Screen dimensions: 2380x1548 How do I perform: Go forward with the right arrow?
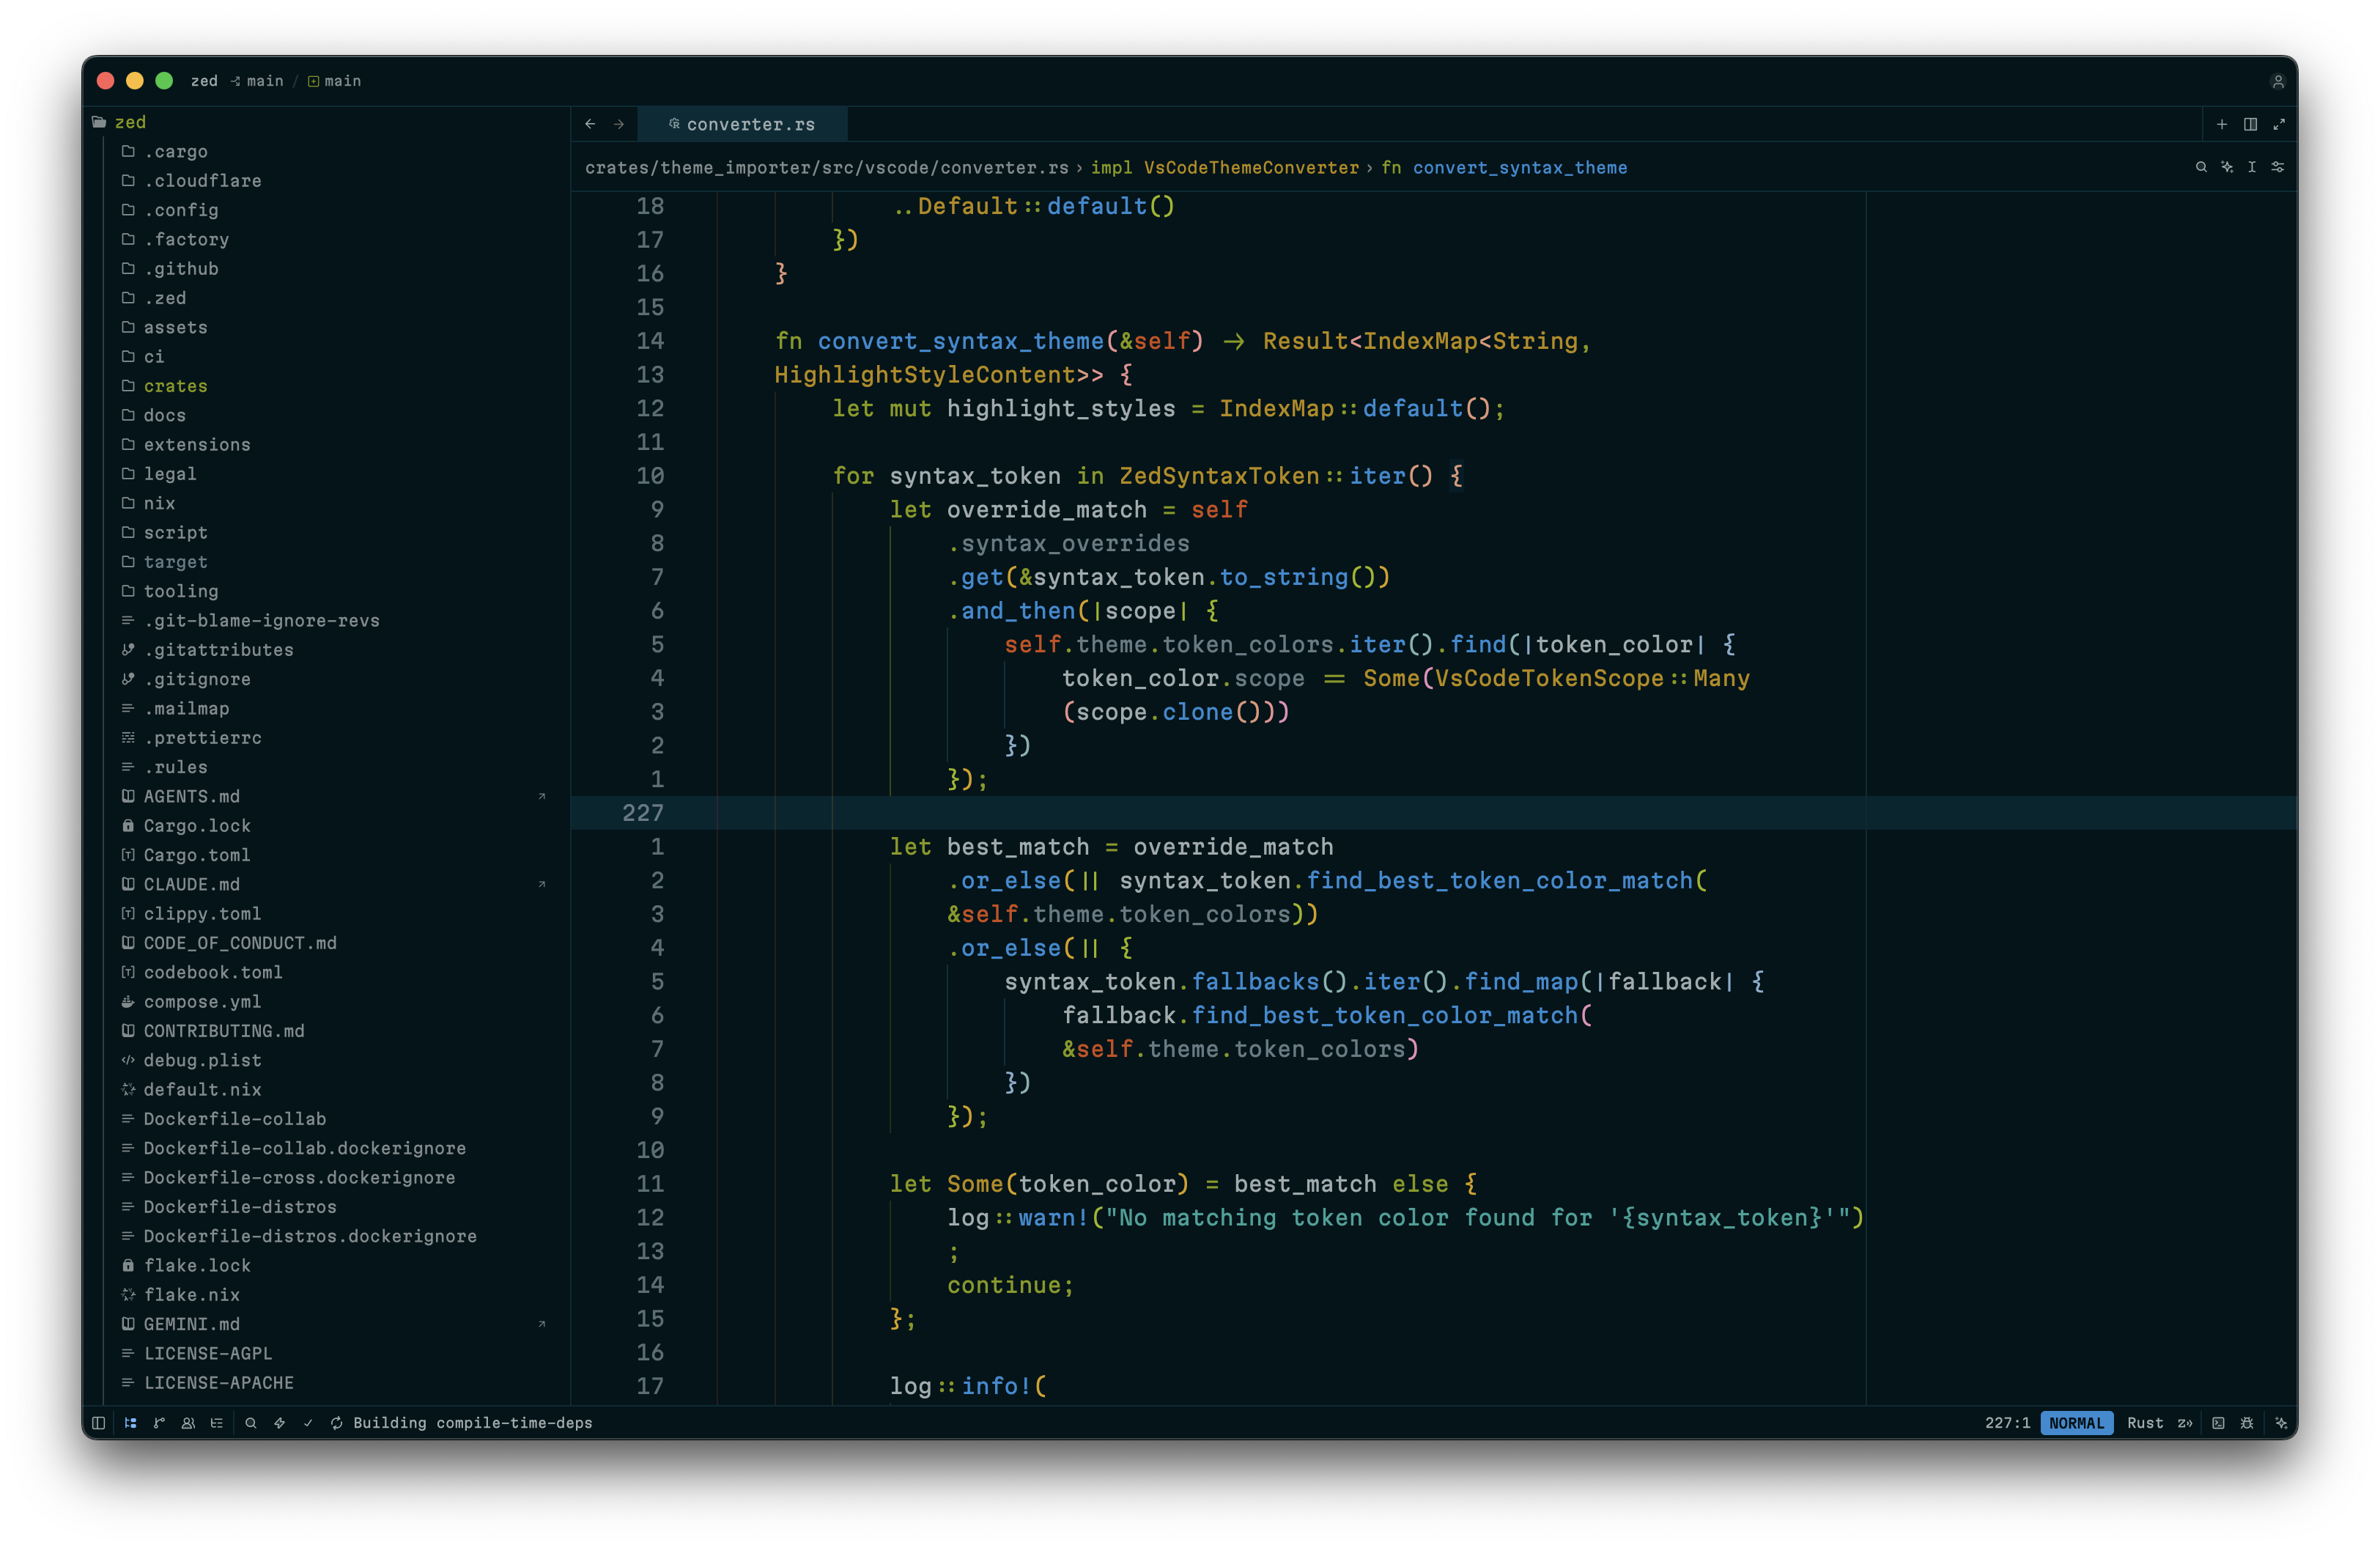619,124
